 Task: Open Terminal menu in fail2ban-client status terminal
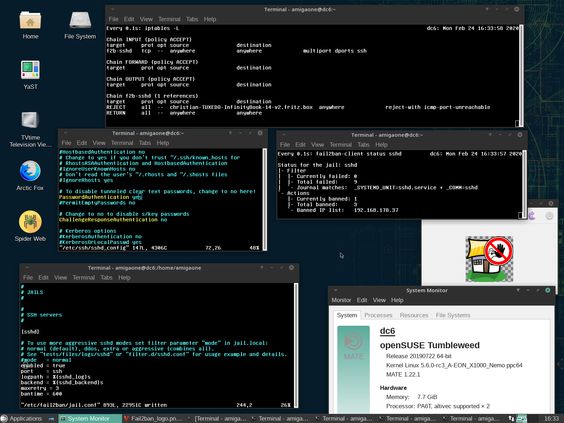pos(341,145)
